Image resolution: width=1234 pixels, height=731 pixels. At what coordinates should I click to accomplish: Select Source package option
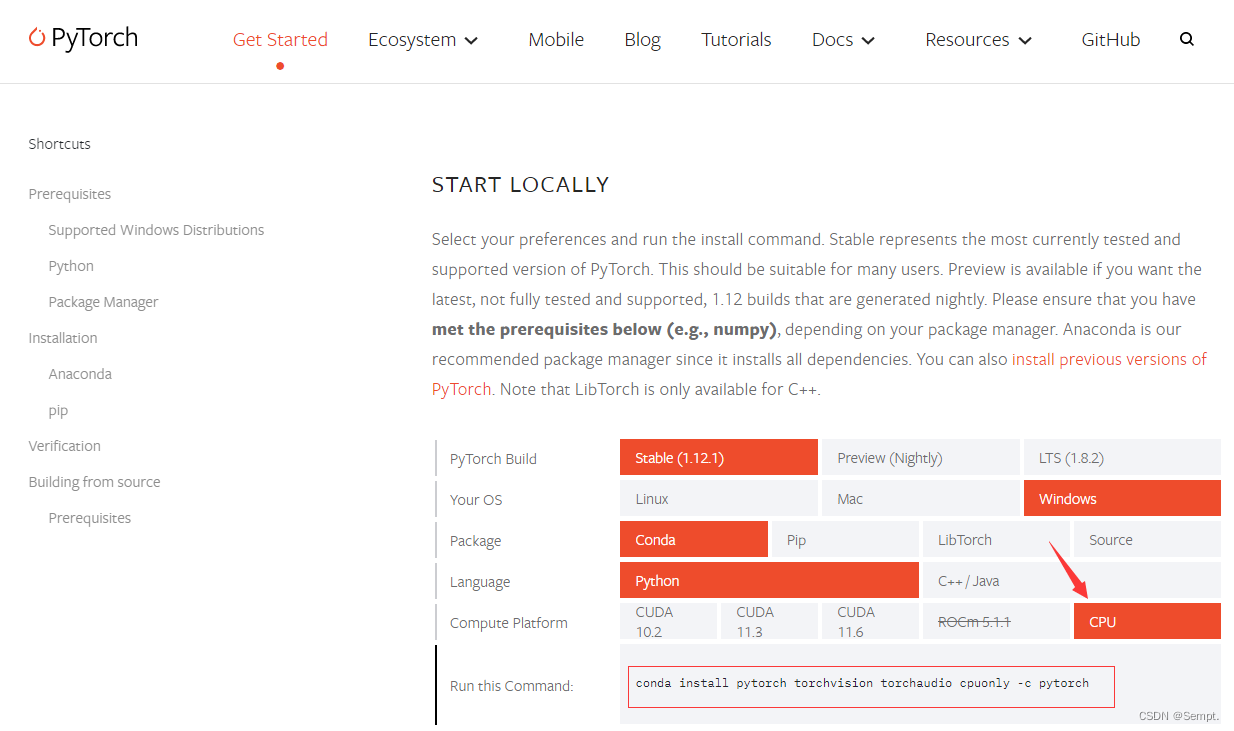(1147, 539)
